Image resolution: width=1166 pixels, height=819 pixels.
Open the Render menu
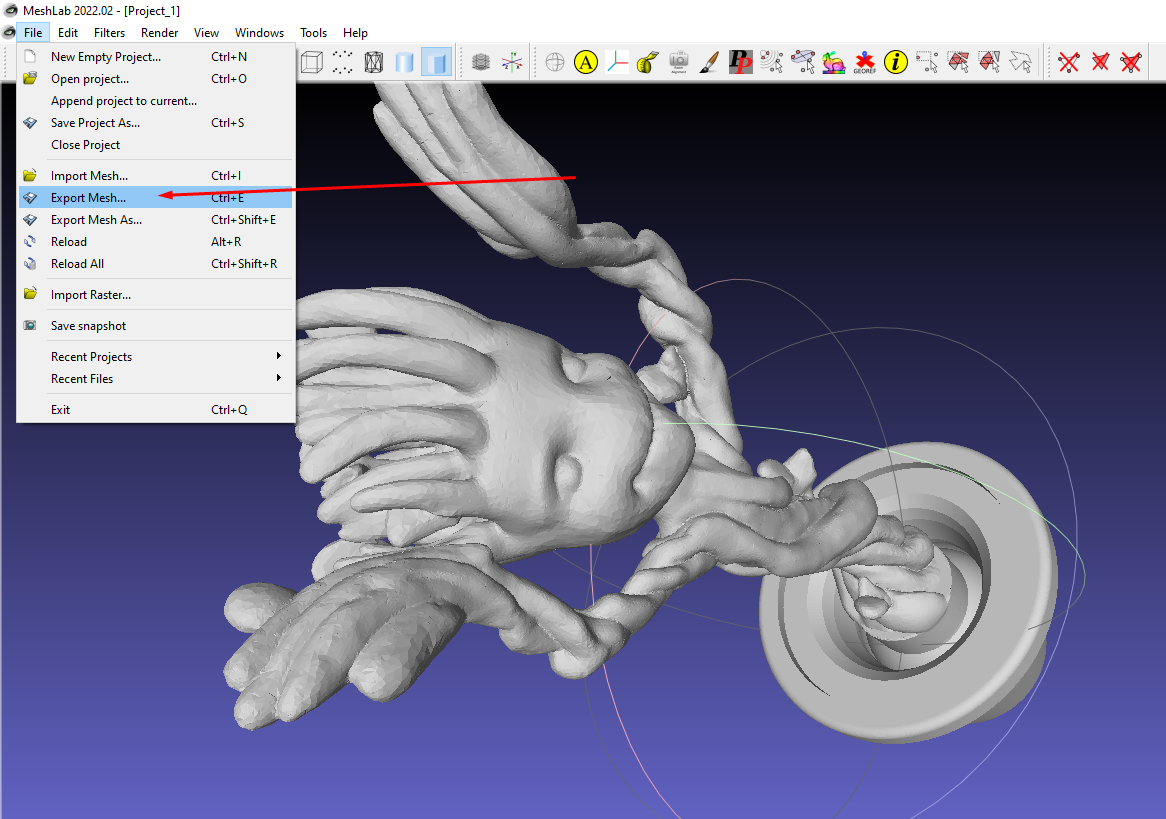pyautogui.click(x=159, y=33)
